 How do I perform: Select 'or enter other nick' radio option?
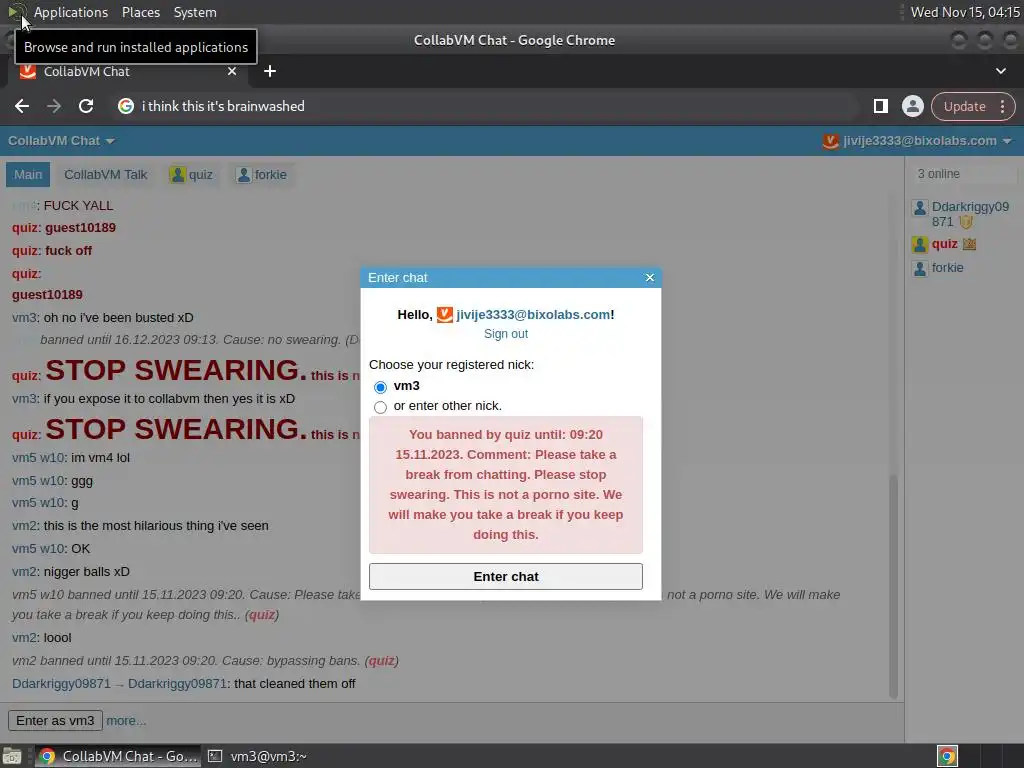click(380, 407)
